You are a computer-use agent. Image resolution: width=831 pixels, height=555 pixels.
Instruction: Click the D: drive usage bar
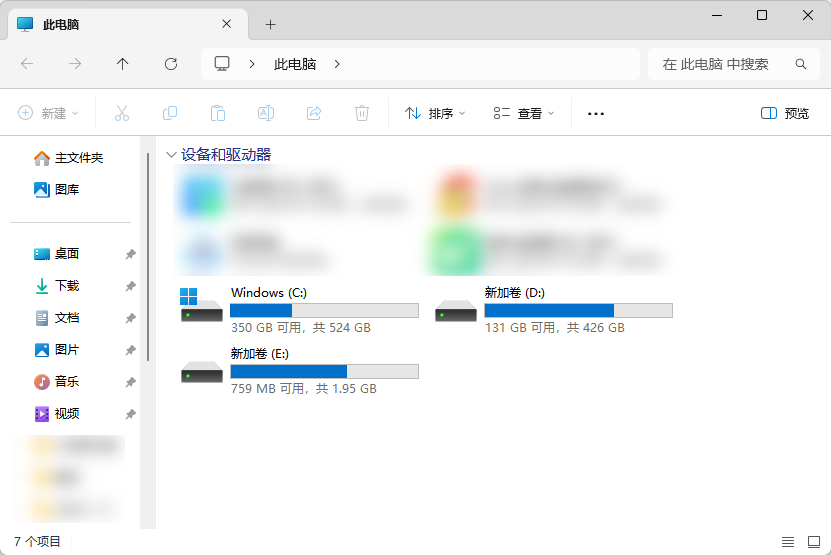tap(578, 311)
